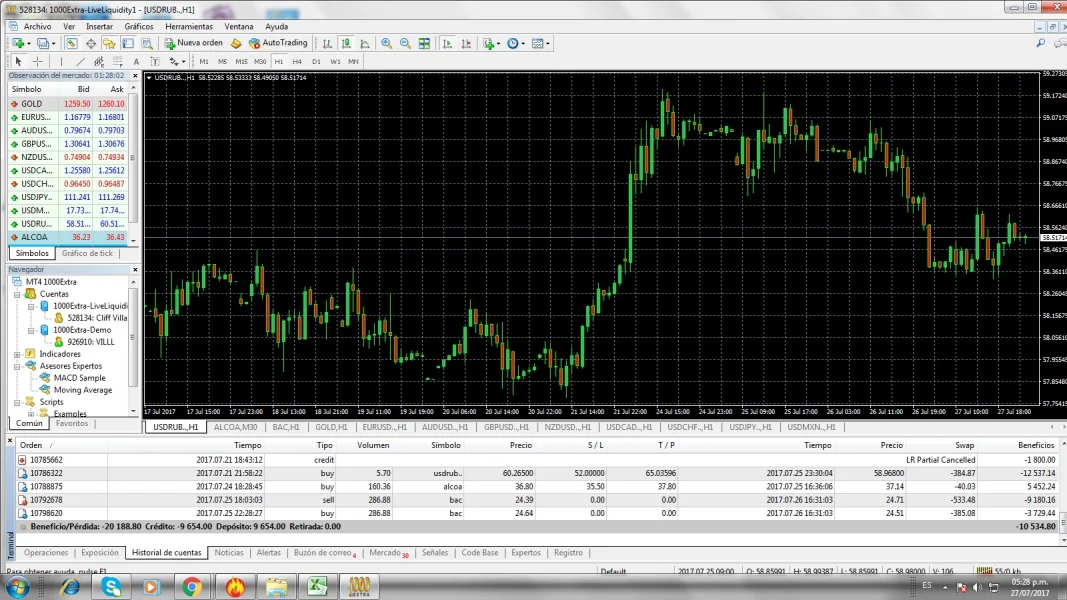This screenshot has height=600, width=1067.
Task: Draw a vertical line using toolbar tool
Action: (60, 61)
